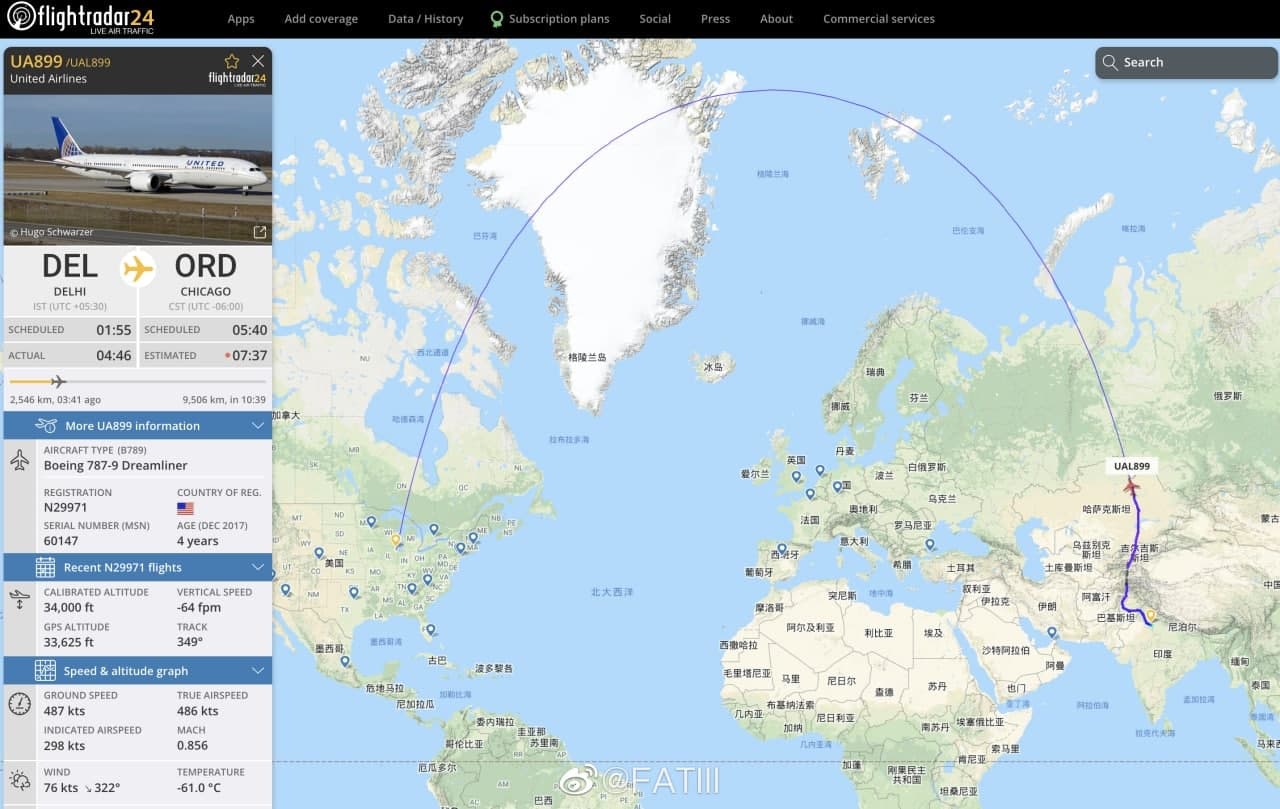This screenshot has width=1280, height=809.
Task: Star flight UA899 as favorite
Action: 232,61
